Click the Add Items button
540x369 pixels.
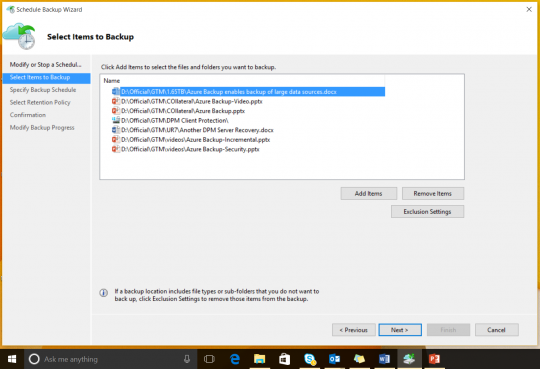(x=368, y=194)
